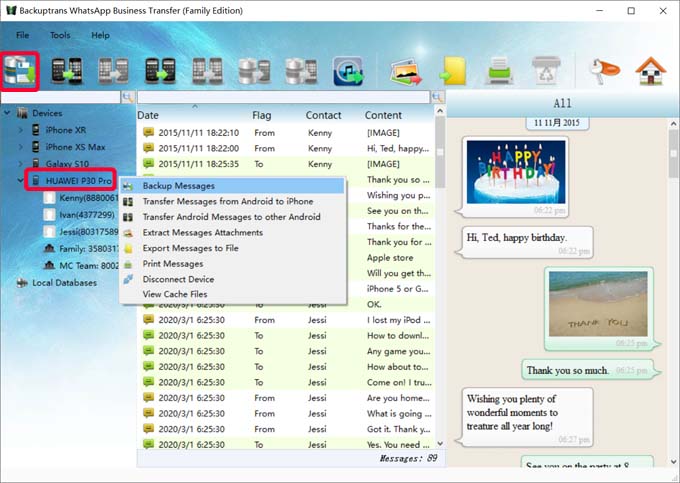680x483 pixels.
Task: Select the iPhone XS Max device
Action: tap(75, 147)
